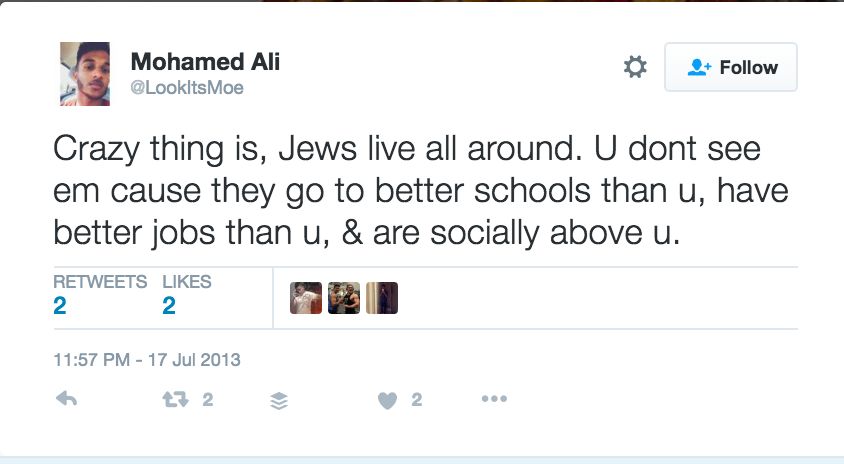
Task: Click the last liker avatar thumbnail
Action: coord(382,297)
